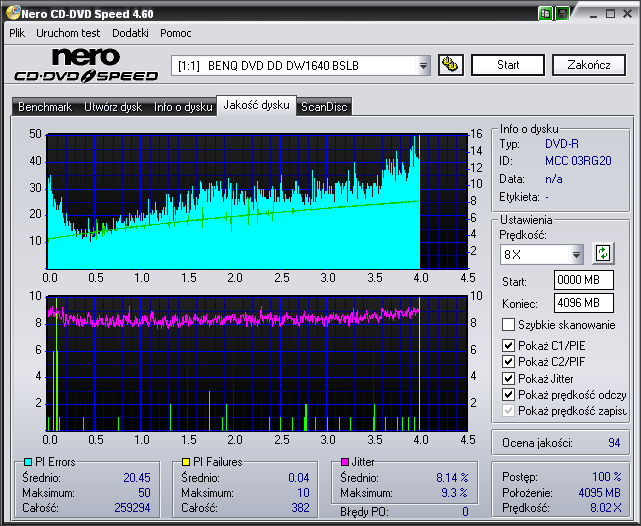Open the Plik menu

[17, 33]
